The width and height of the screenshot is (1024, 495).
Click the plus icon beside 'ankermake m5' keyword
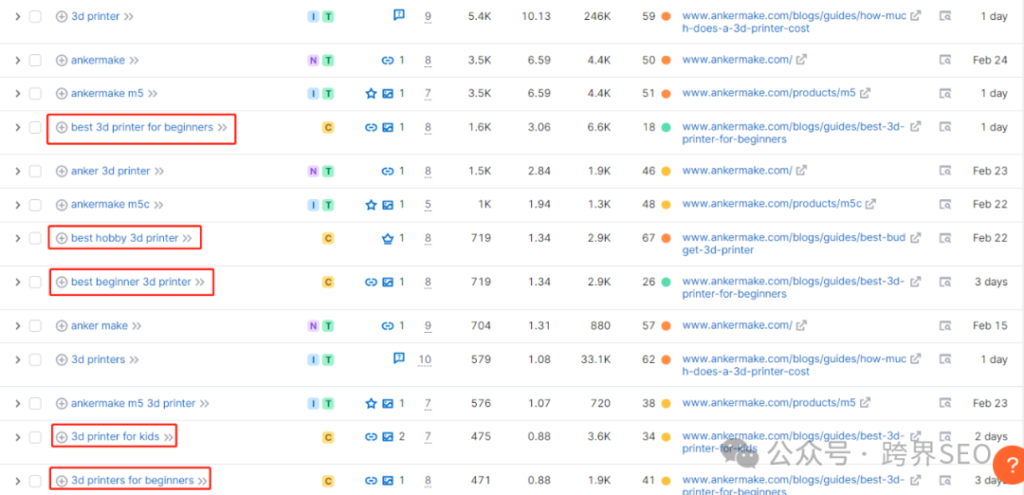pos(61,93)
